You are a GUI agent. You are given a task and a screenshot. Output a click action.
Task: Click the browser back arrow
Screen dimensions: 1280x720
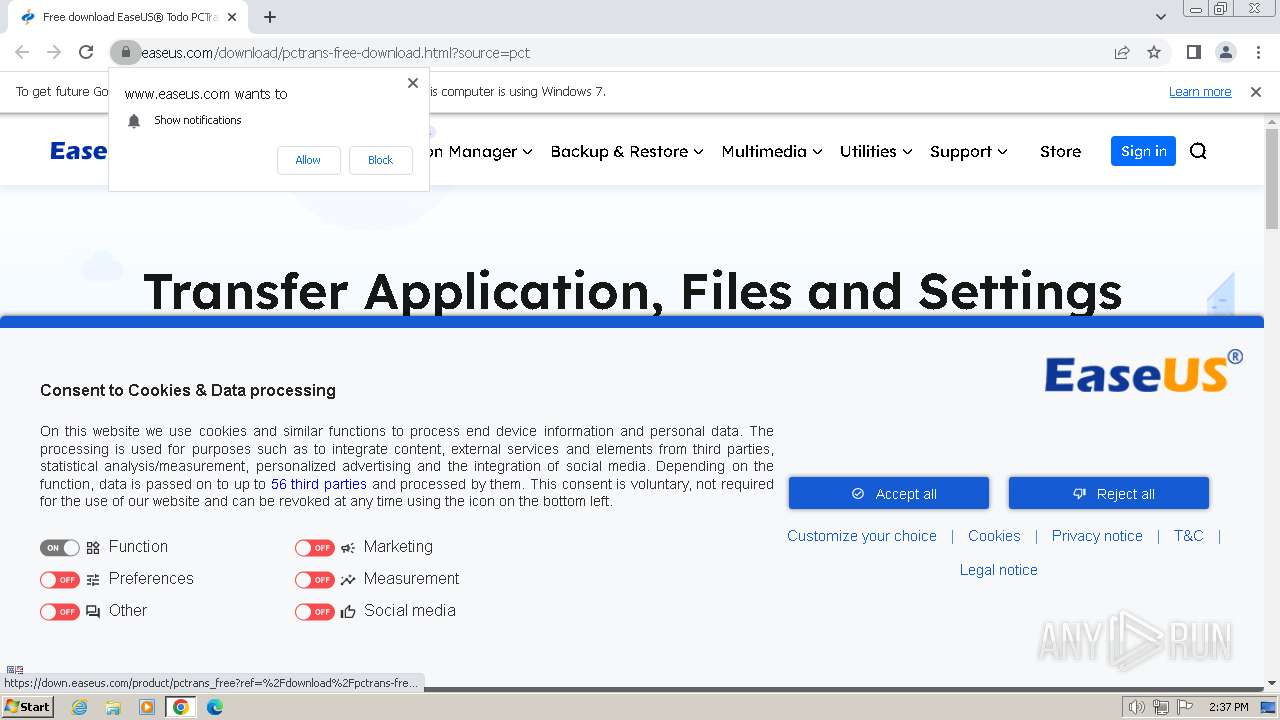click(22, 52)
